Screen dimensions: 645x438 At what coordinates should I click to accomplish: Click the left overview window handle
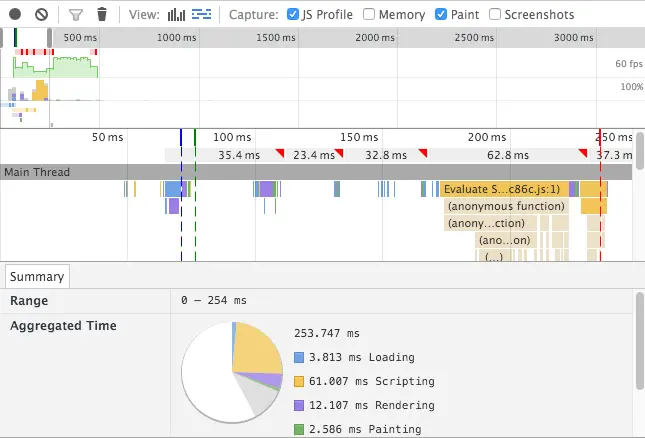tap(1, 38)
